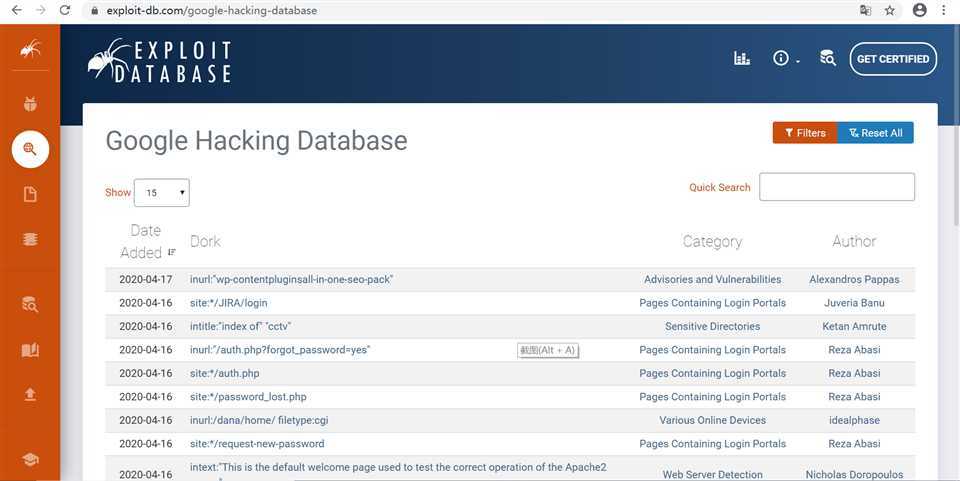Click Advisories and Vulnerabilities category
The height and width of the screenshot is (481, 960).
[x=713, y=279]
